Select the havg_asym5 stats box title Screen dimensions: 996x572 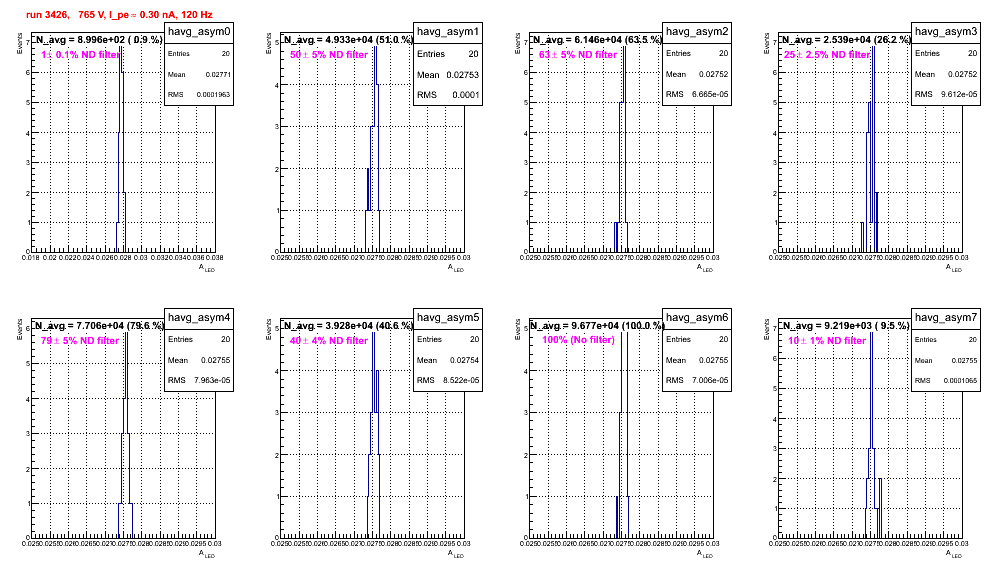[448, 317]
